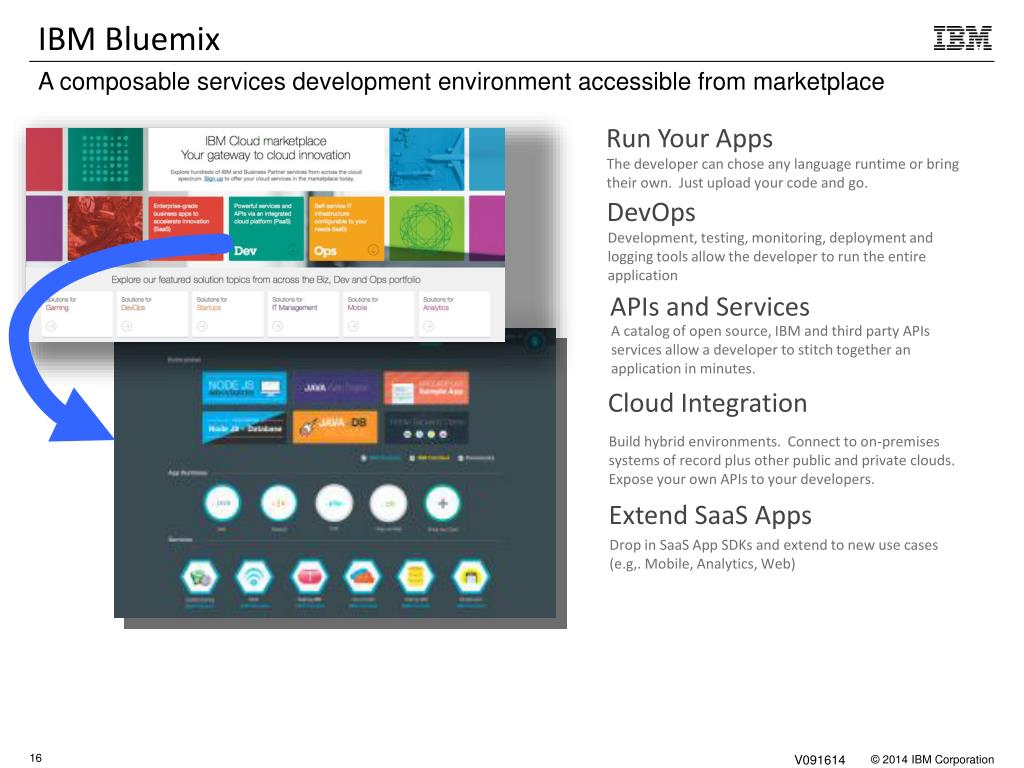Screen dimensions: 1024x768
Task: Open the orange Ops IaaS tile
Action: (346, 229)
